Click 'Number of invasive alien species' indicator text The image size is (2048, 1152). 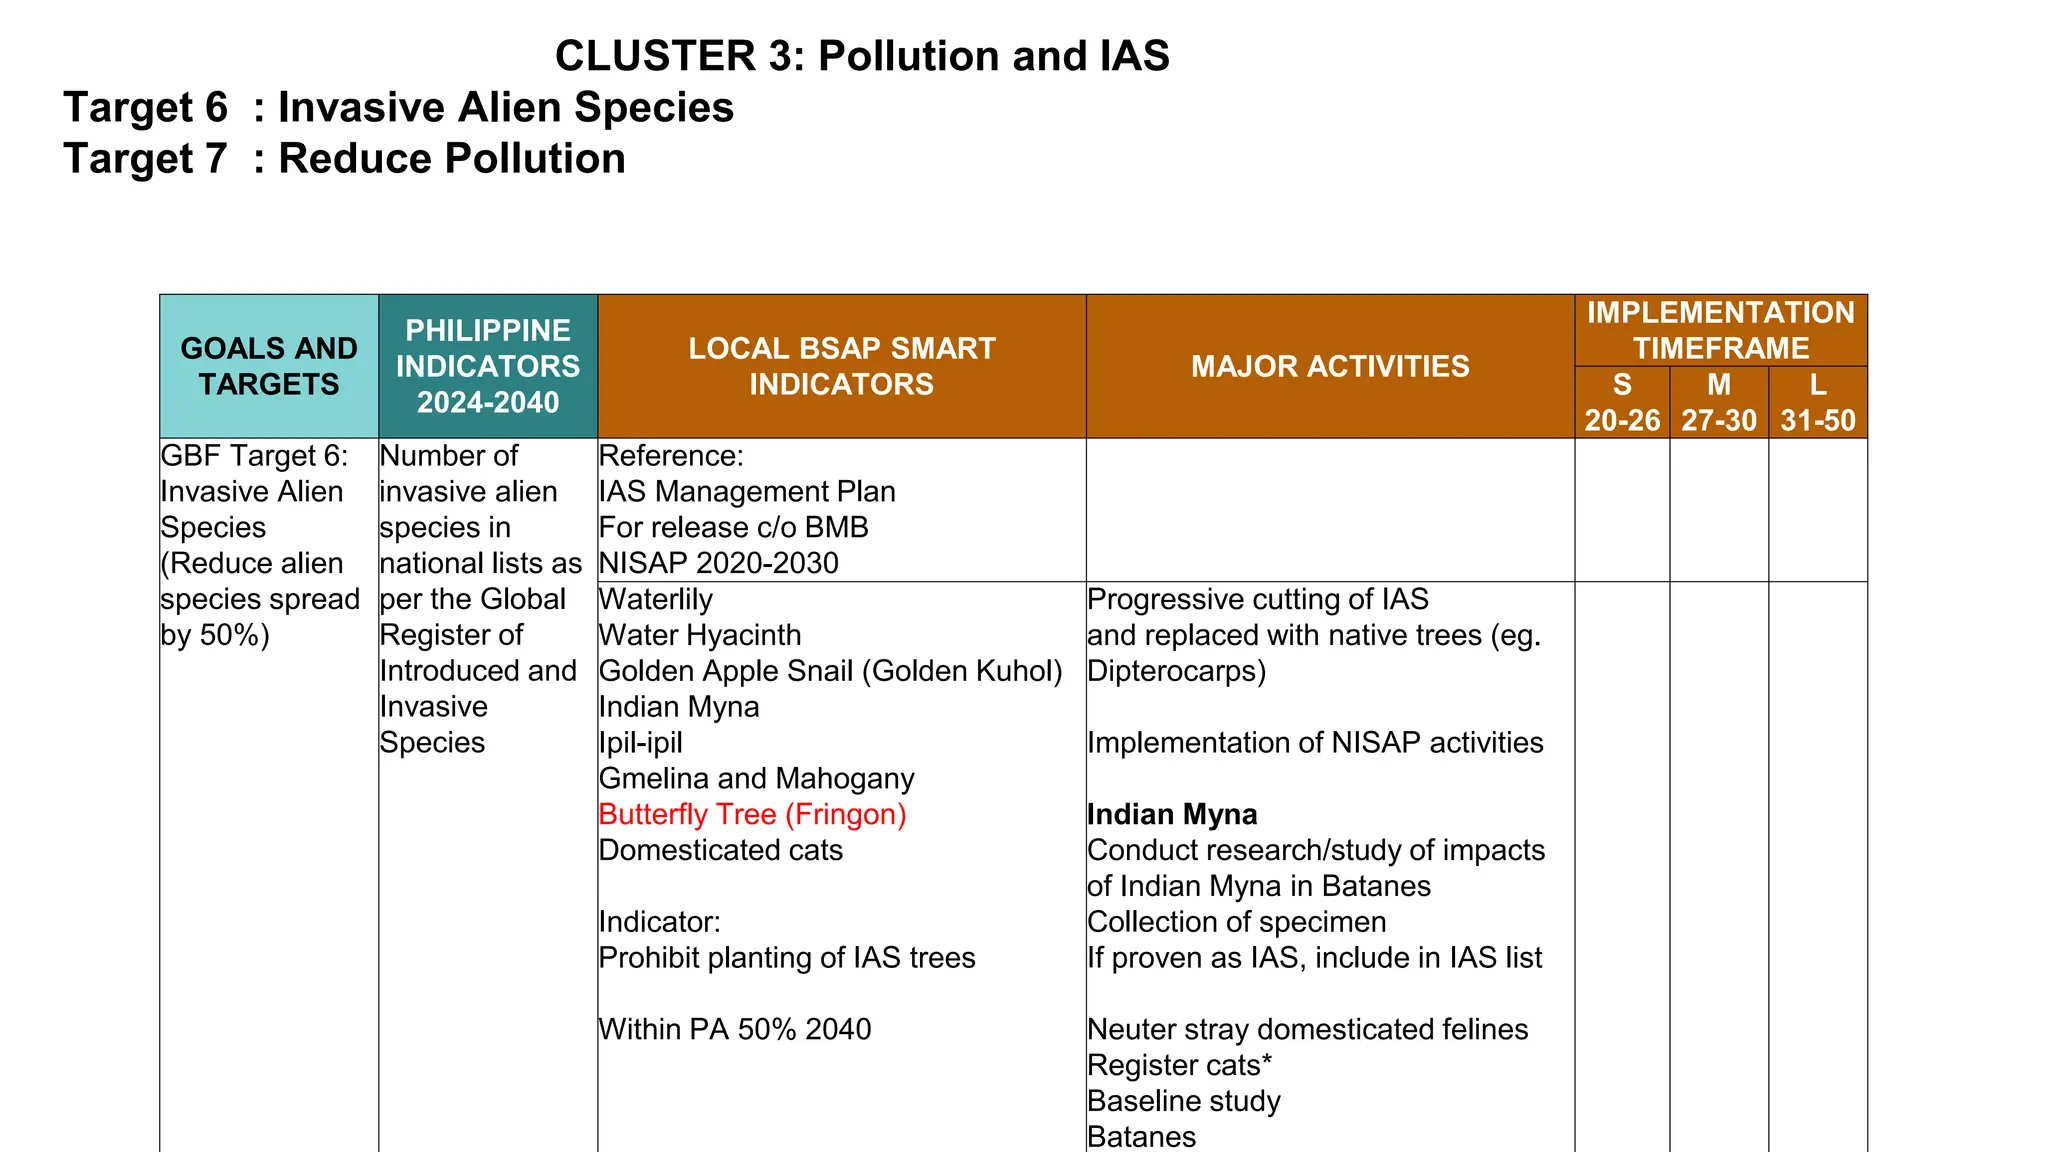point(469,491)
